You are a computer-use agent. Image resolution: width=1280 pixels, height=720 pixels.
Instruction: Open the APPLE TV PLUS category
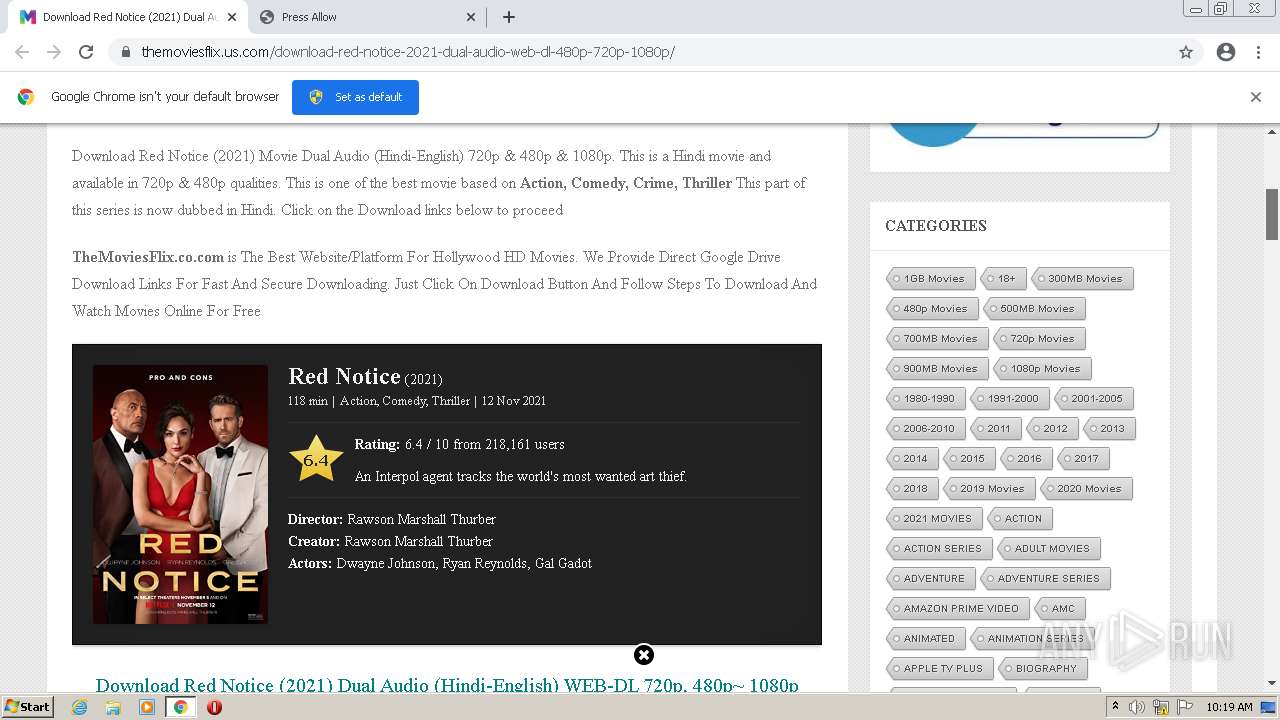coord(938,669)
